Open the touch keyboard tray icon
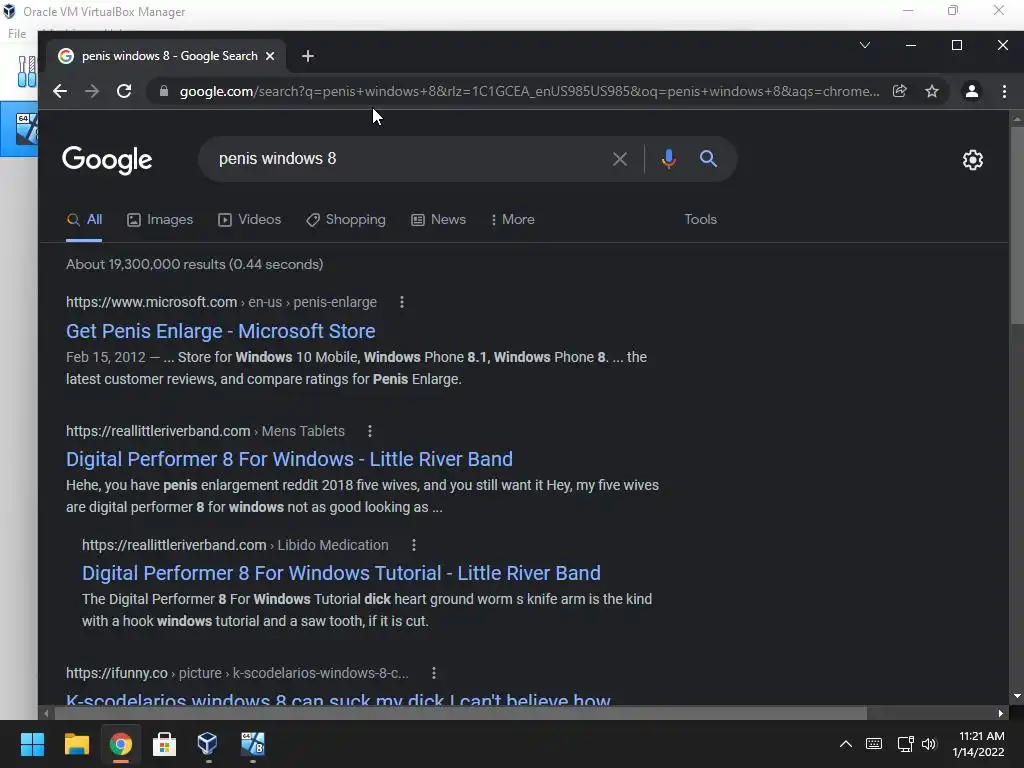1024x768 pixels. pos(874,744)
